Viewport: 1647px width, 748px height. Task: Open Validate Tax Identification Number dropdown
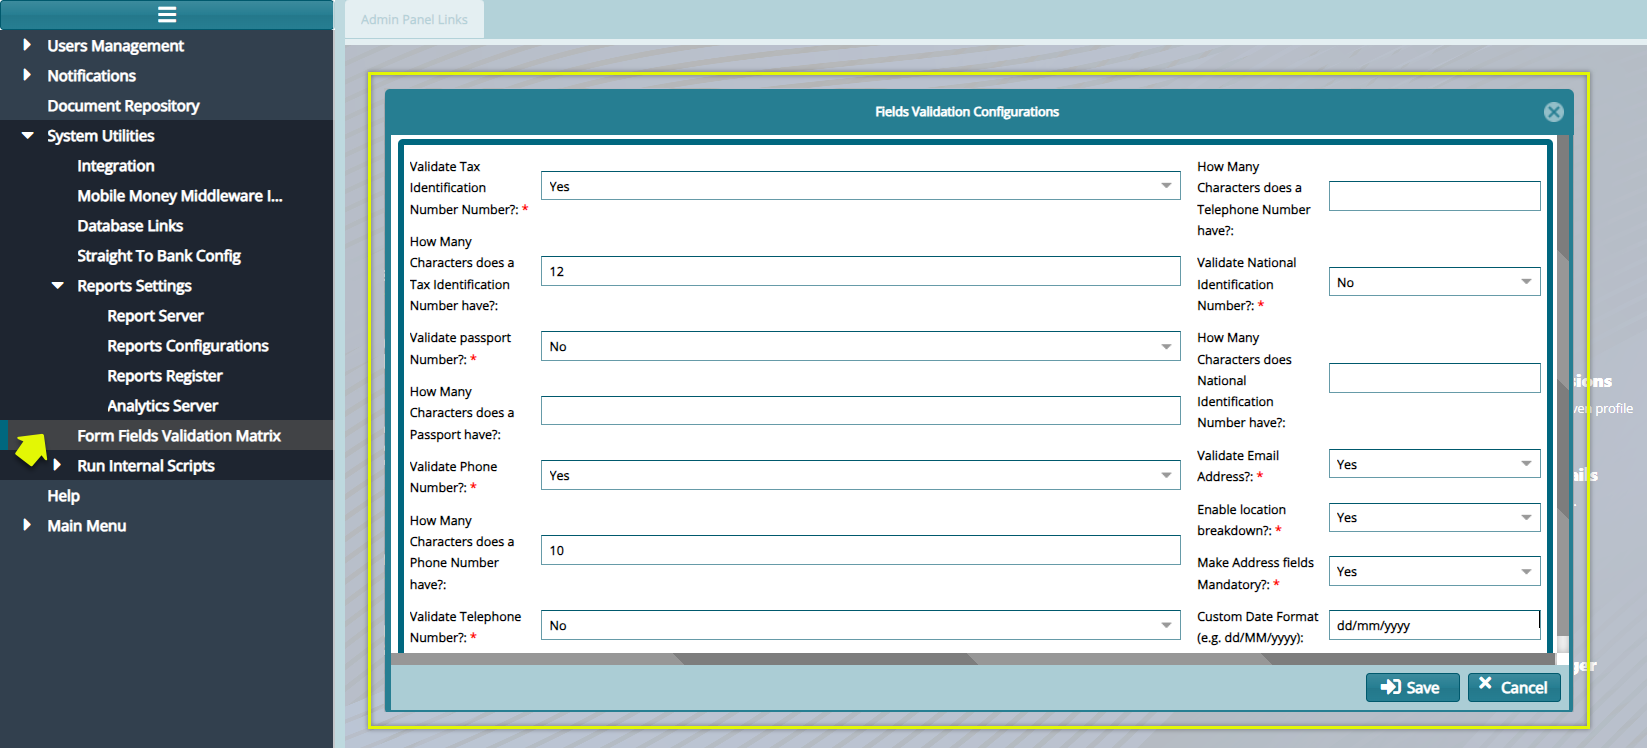(x=861, y=186)
